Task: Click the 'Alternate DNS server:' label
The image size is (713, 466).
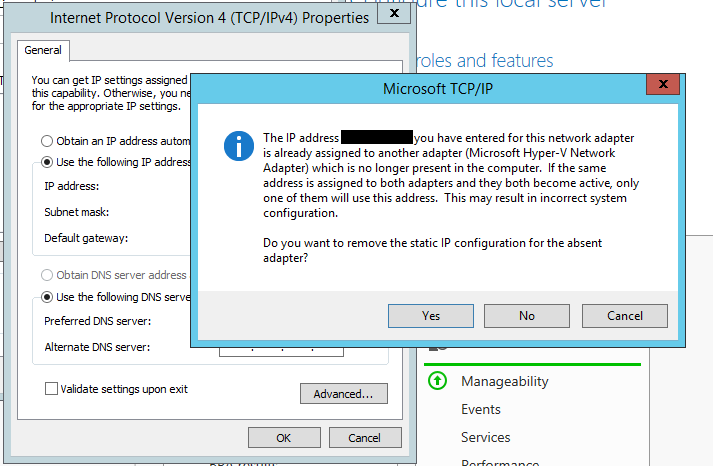Action: (x=97, y=347)
